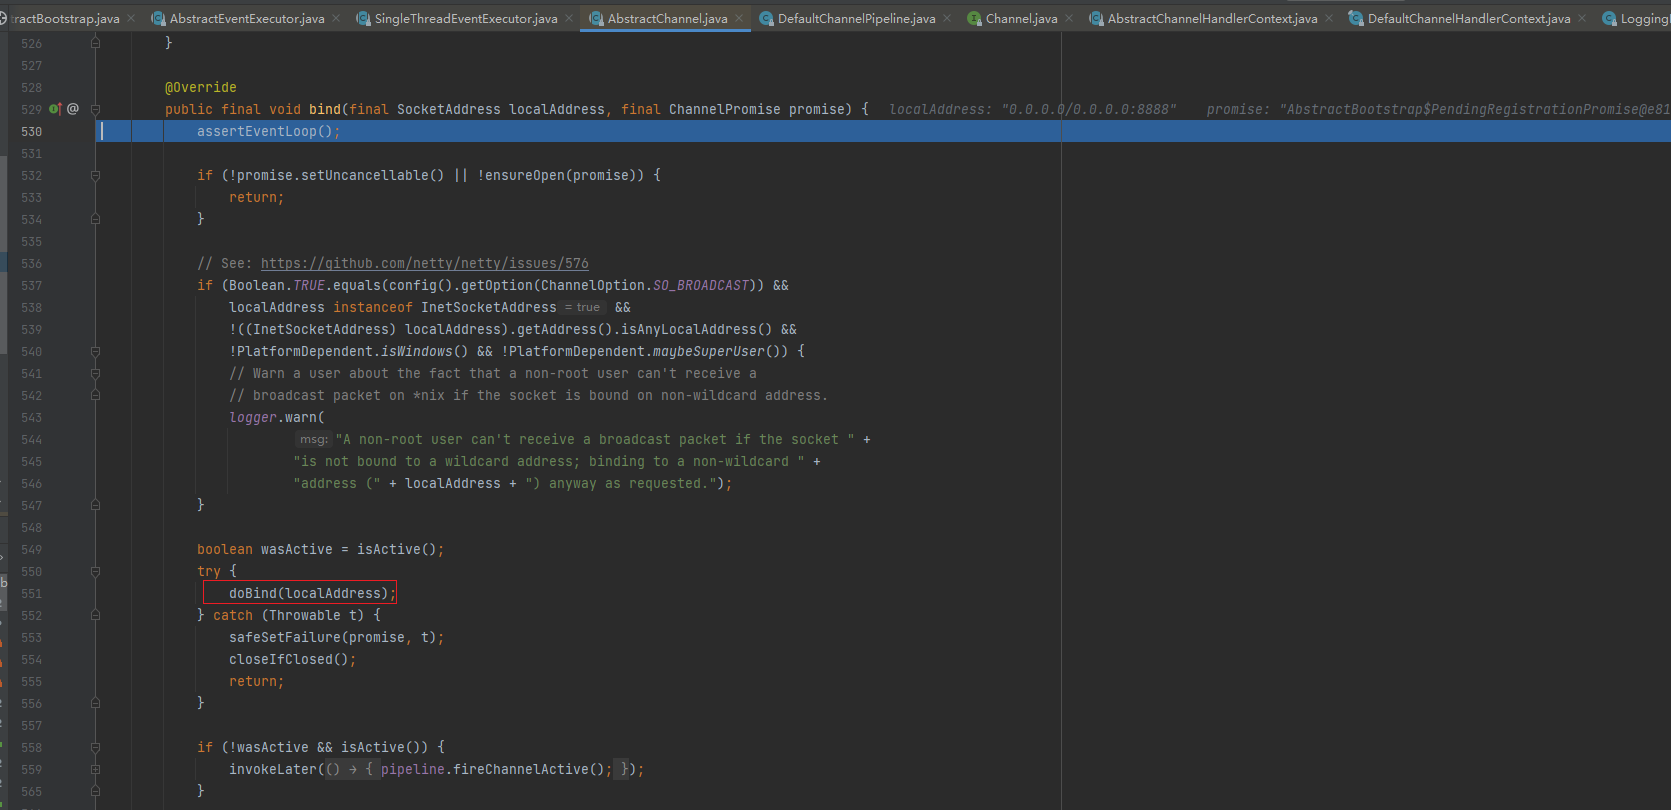Close the Channel.java tab

click(x=1069, y=19)
